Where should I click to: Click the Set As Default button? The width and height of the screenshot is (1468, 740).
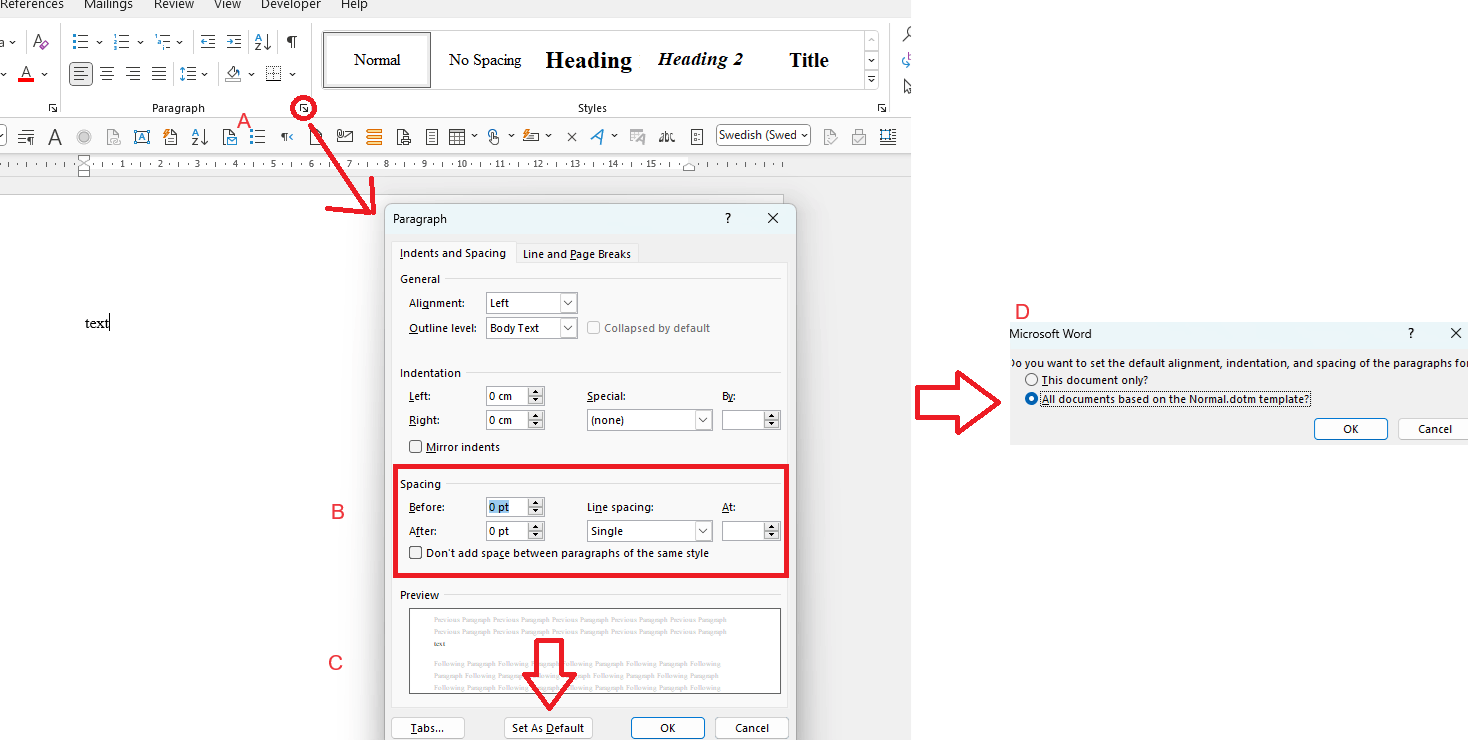tap(548, 728)
